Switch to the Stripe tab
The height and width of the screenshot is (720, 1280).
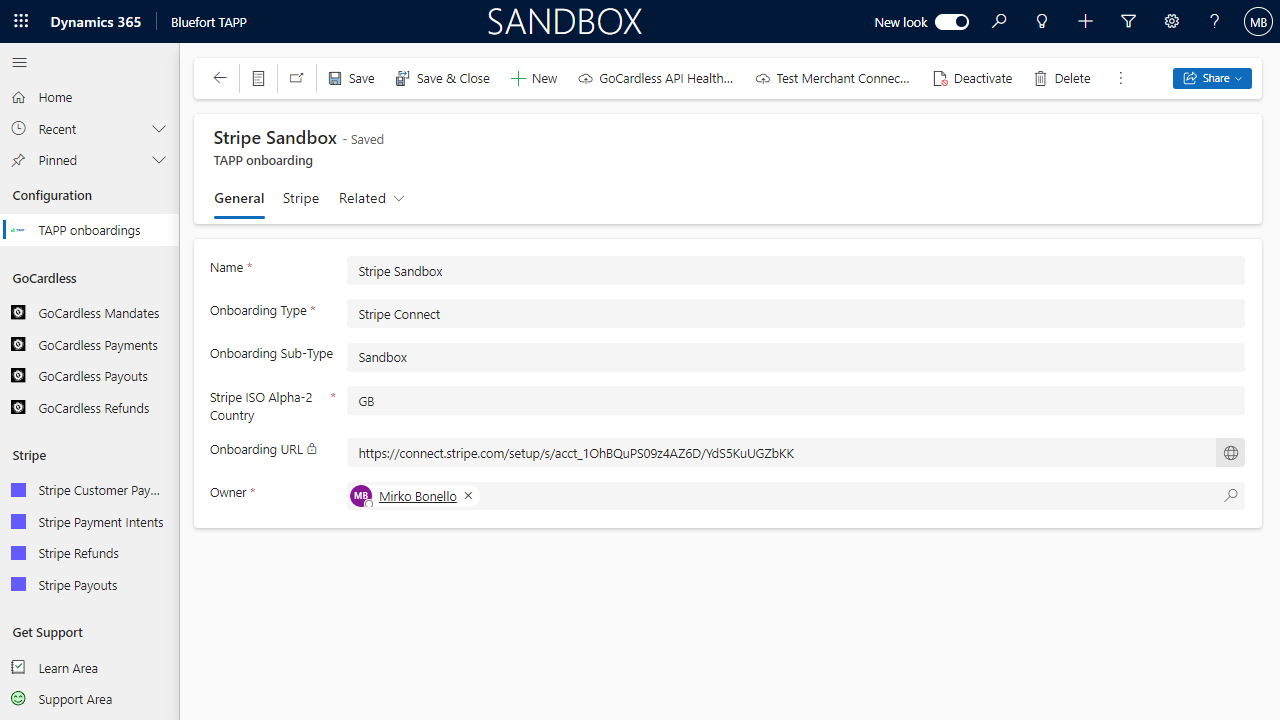[301, 198]
